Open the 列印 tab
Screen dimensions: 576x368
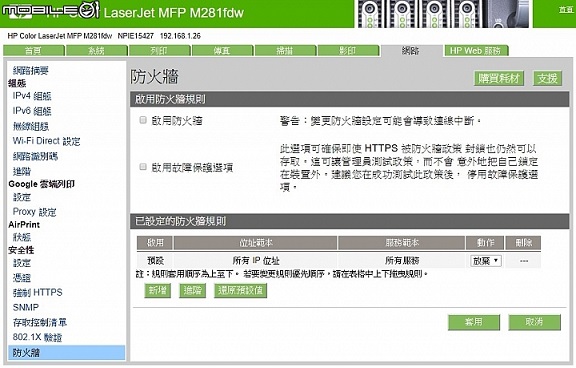tap(159, 51)
